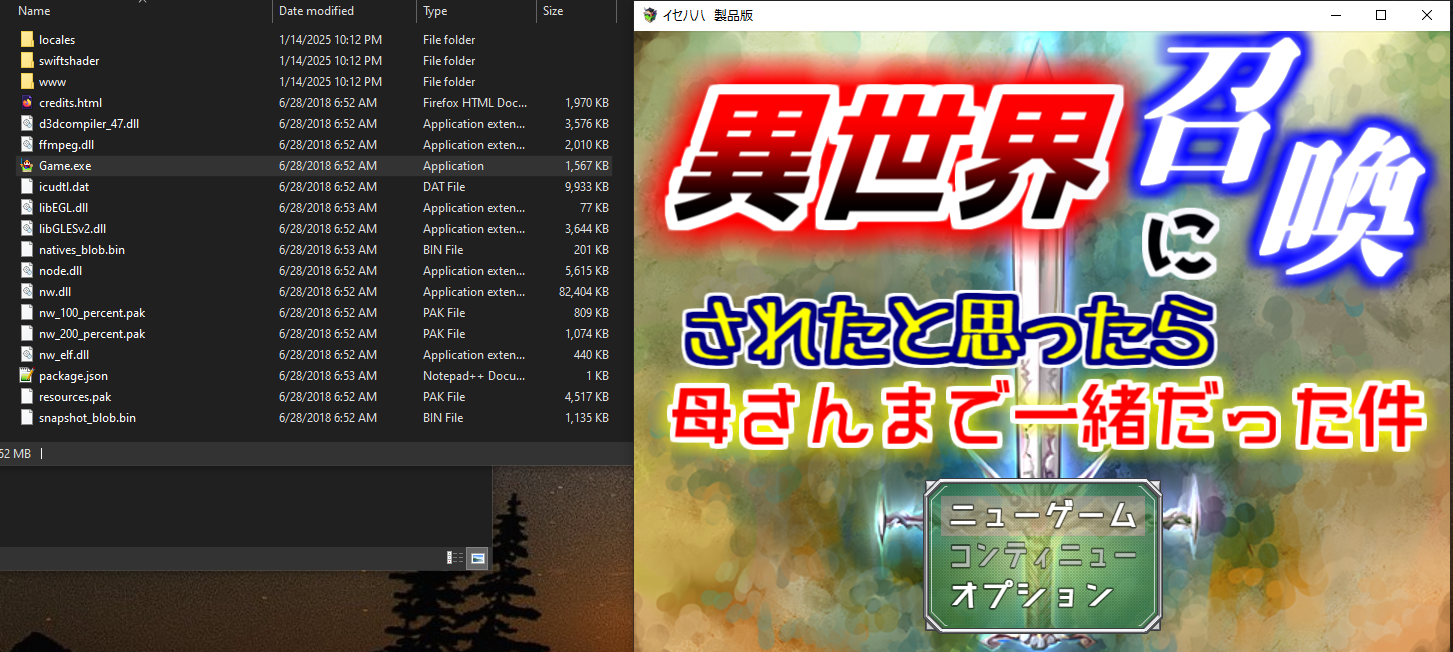Switch to large icons view layout
Screen dimensions: 1453x652
(x=477, y=558)
